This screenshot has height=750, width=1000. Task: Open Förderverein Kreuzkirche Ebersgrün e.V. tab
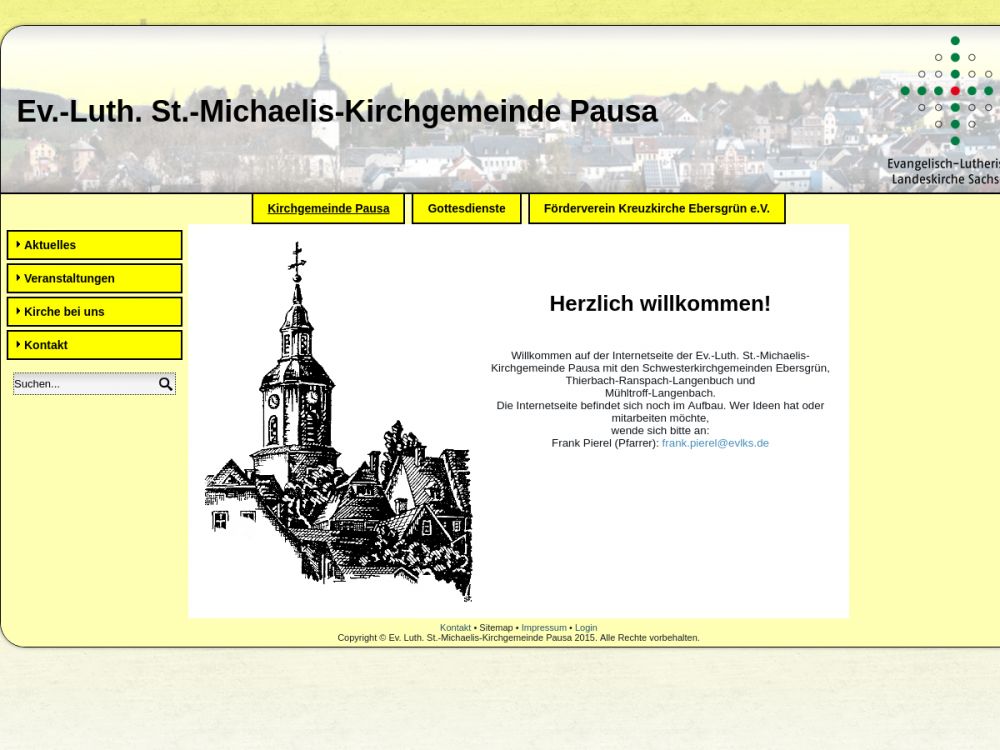(656, 209)
